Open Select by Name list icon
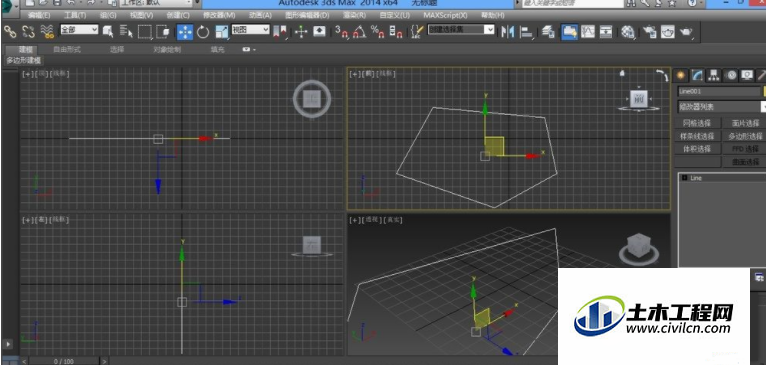This screenshot has height=365, width=766. (126, 32)
